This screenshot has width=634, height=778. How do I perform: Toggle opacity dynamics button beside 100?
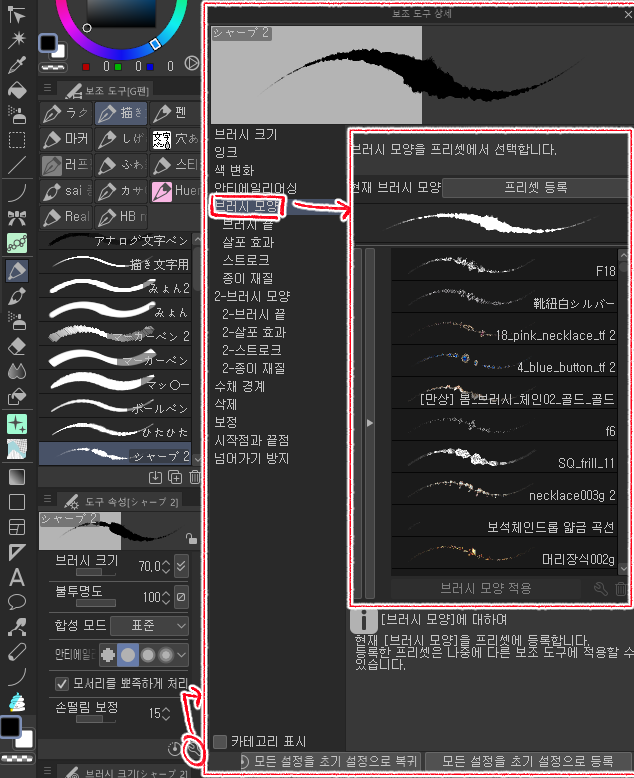pyautogui.click(x=182, y=597)
